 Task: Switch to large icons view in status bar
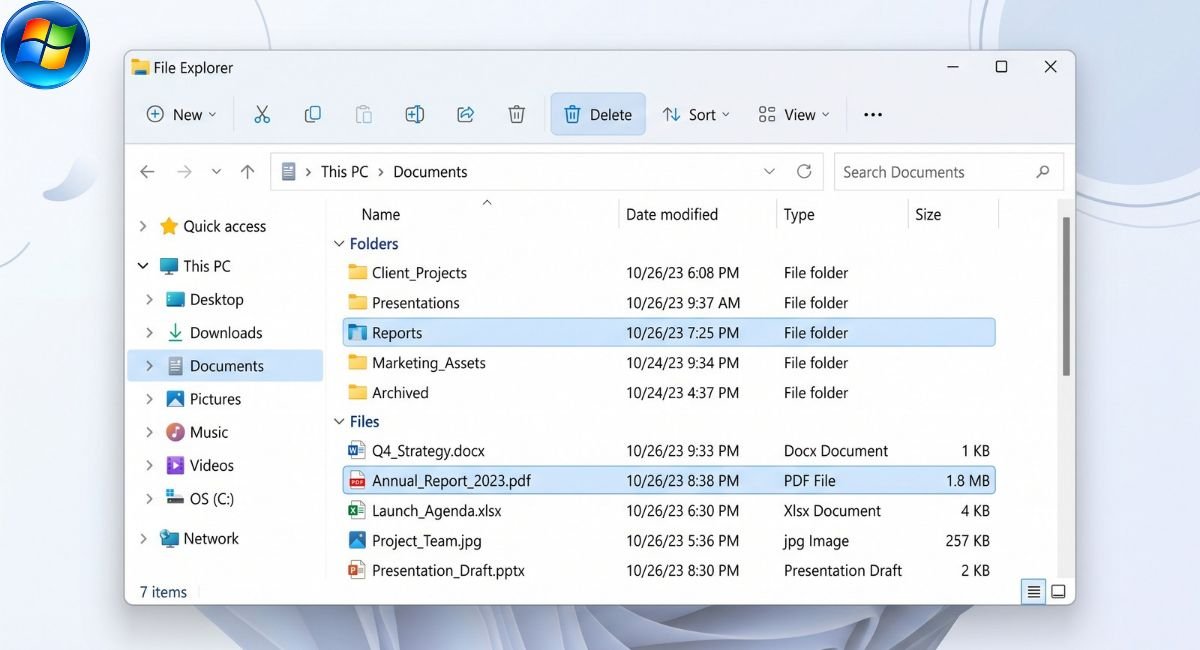pos(1058,592)
